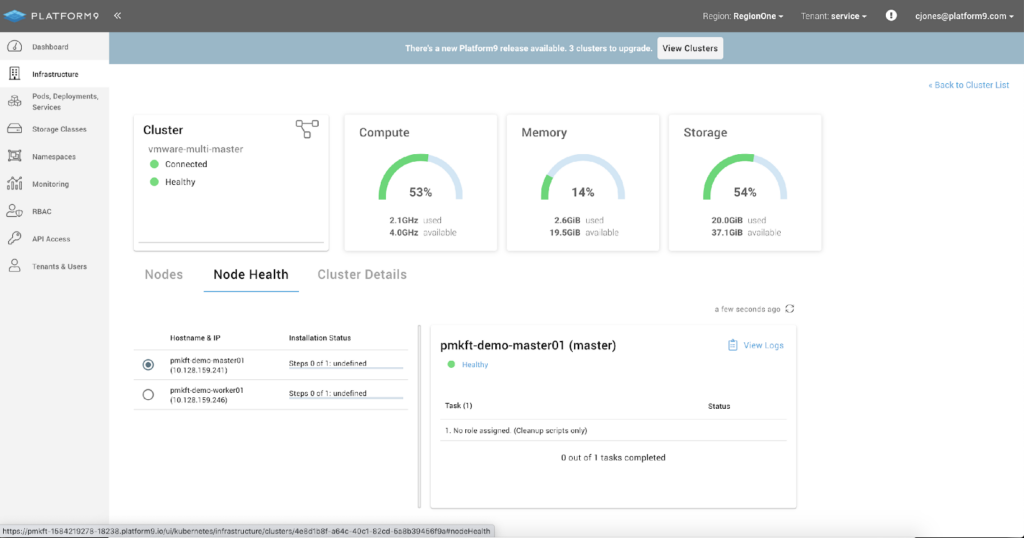This screenshot has height=538, width=1024.
Task: Click the 'a few seconds ago' timestamp
Action: (x=747, y=309)
